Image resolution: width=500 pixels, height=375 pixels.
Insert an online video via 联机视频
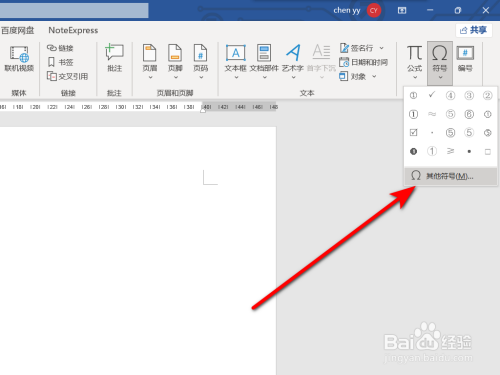pos(19,59)
